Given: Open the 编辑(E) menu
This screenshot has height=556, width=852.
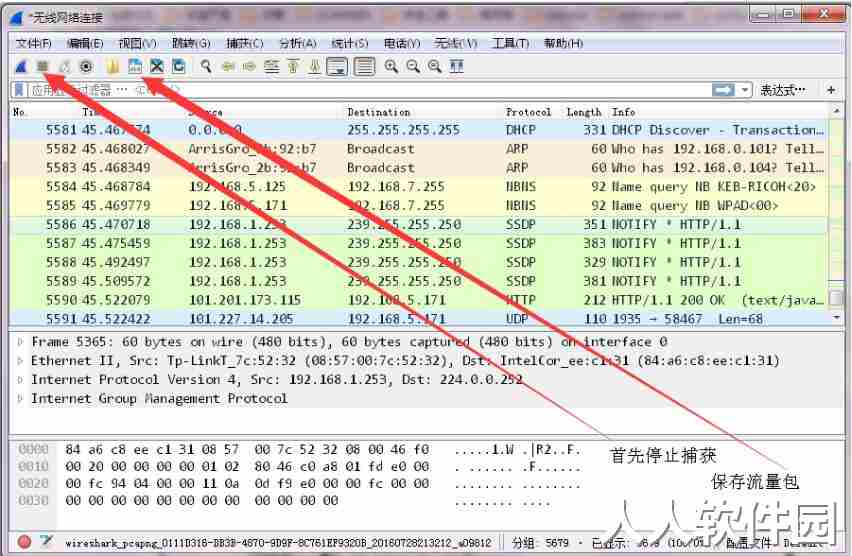Looking at the screenshot, I should pyautogui.click(x=85, y=43).
